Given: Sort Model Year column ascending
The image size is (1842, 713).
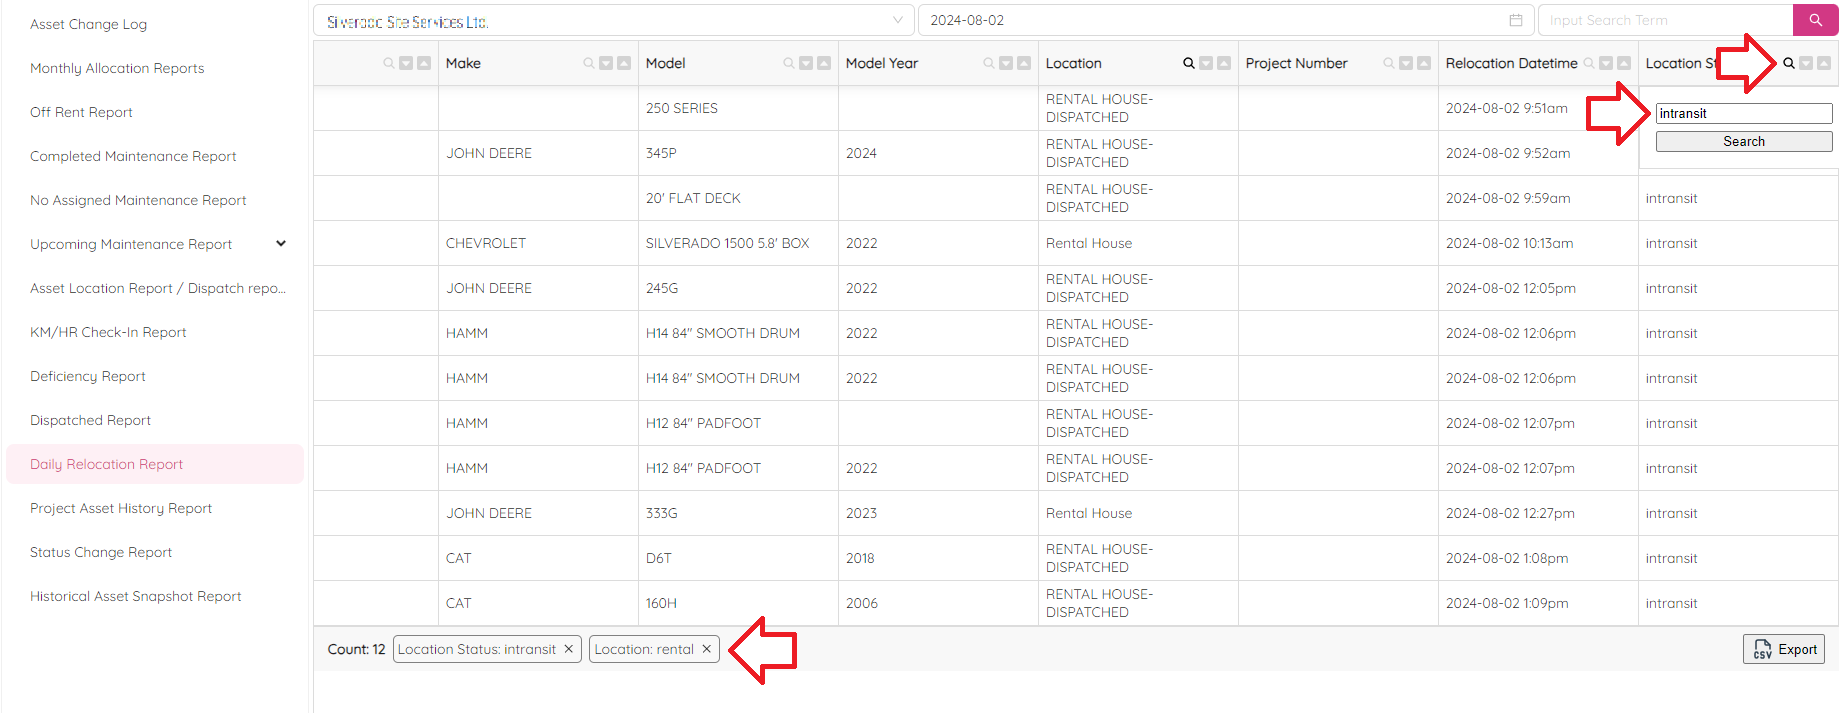Looking at the screenshot, I should tap(1024, 63).
